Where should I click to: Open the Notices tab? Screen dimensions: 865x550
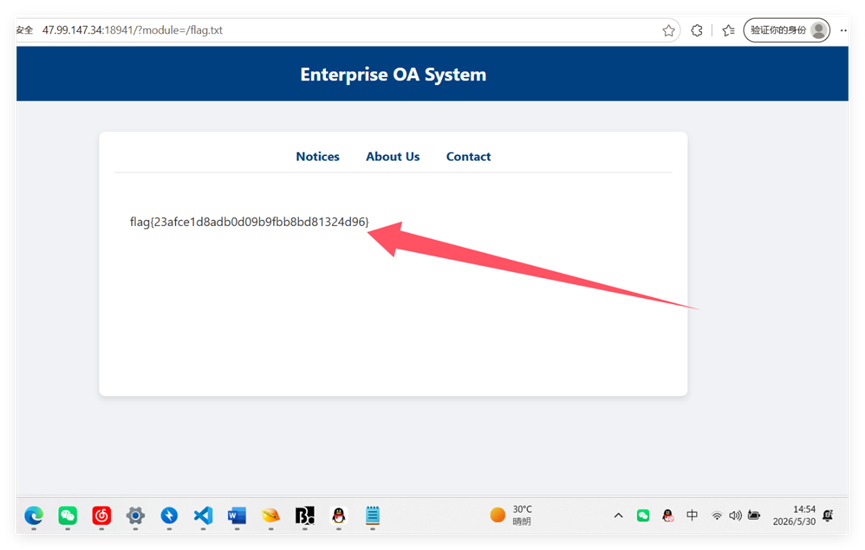click(318, 157)
